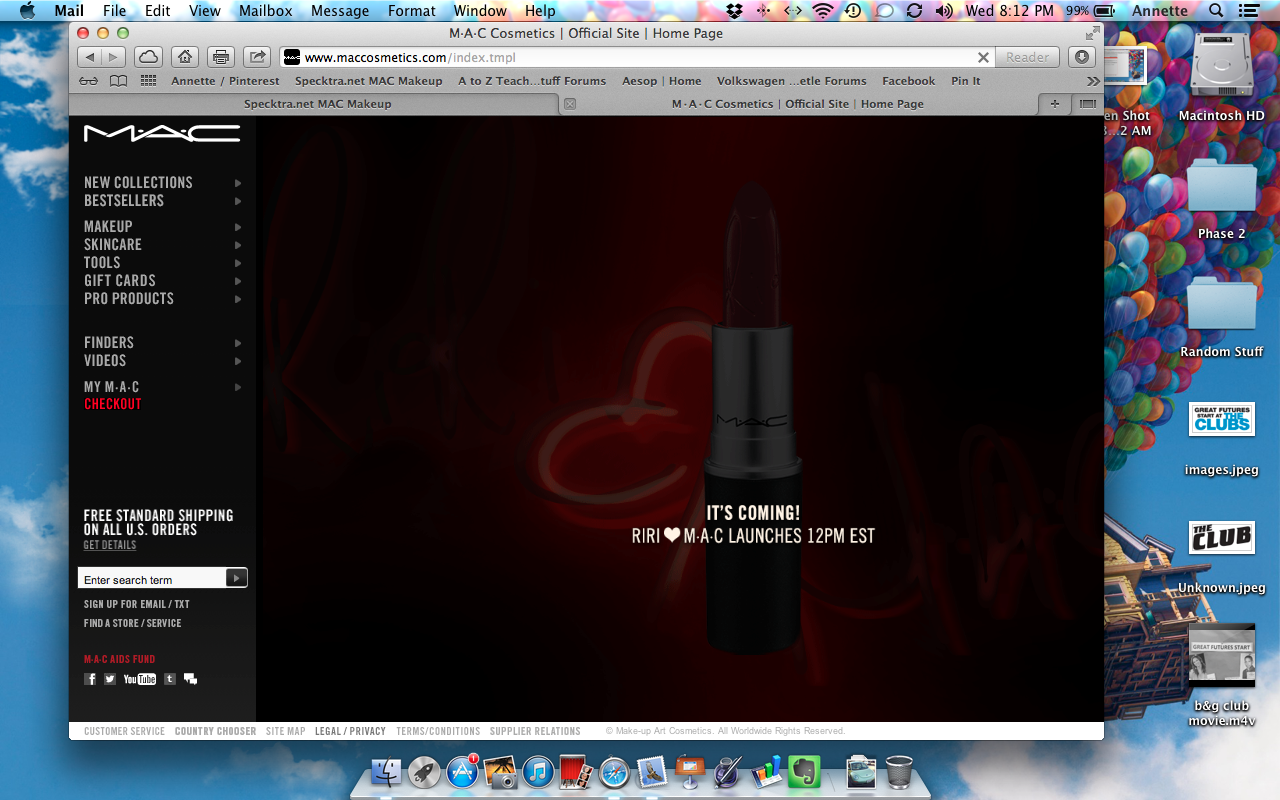Select the M·A·C Cosmetics Official Site tab

798,104
